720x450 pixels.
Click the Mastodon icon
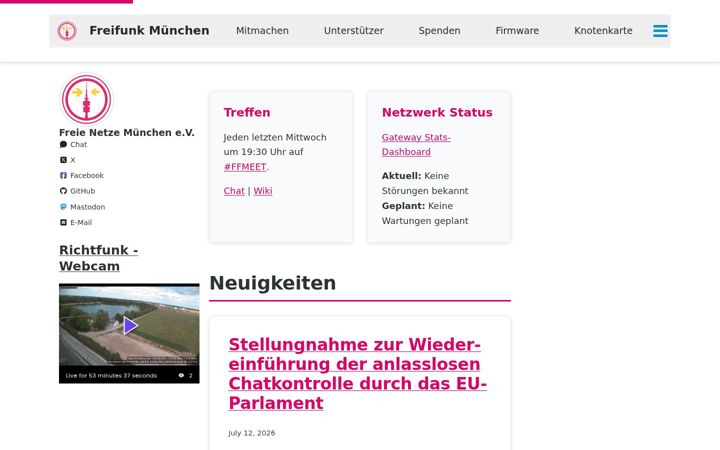pyautogui.click(x=63, y=207)
